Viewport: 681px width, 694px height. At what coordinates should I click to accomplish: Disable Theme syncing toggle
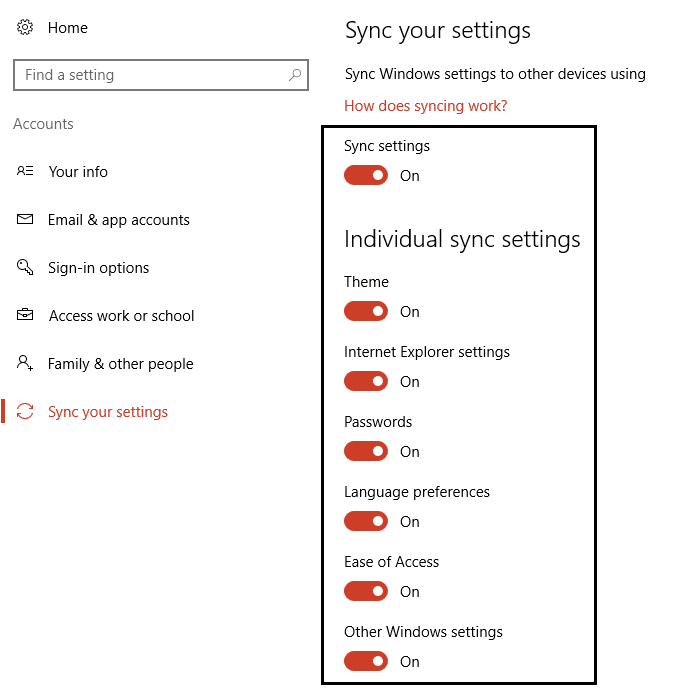[x=366, y=311]
